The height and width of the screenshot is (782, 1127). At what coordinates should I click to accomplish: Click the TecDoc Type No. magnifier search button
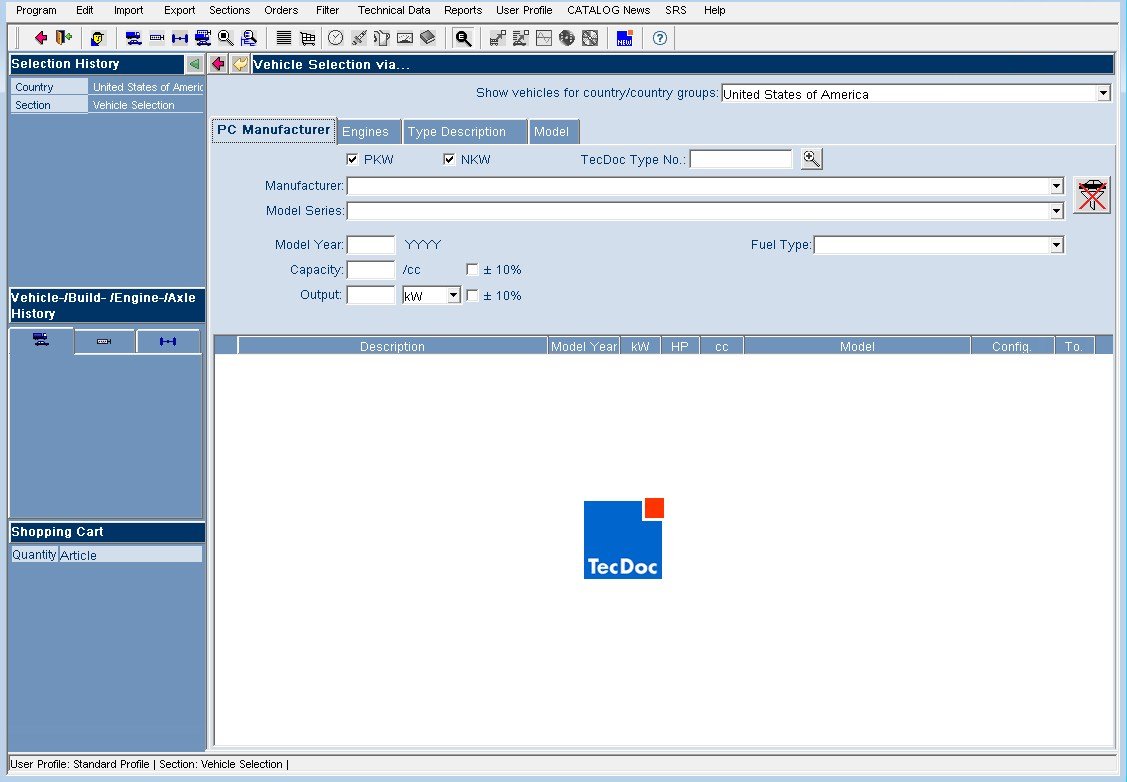811,159
